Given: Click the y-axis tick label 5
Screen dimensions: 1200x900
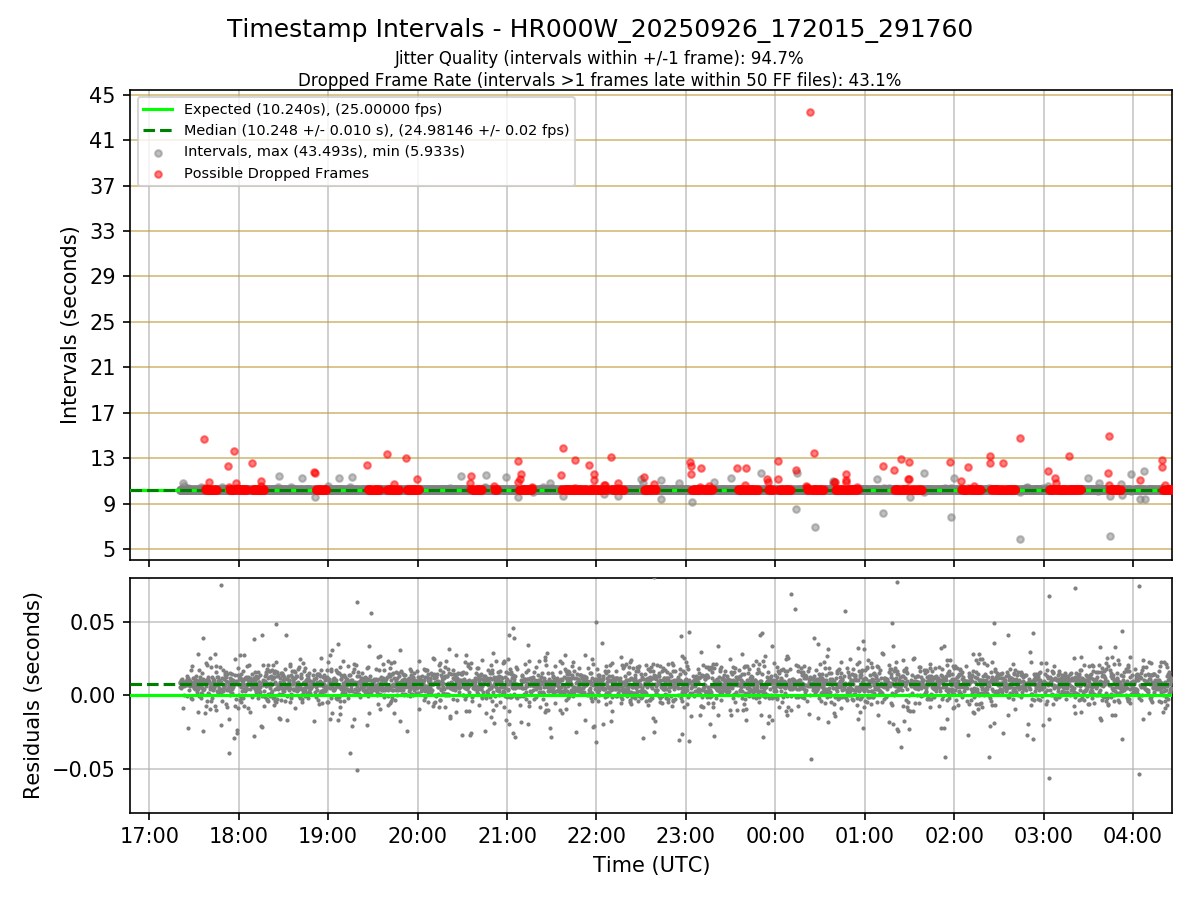Looking at the screenshot, I should (x=110, y=550).
